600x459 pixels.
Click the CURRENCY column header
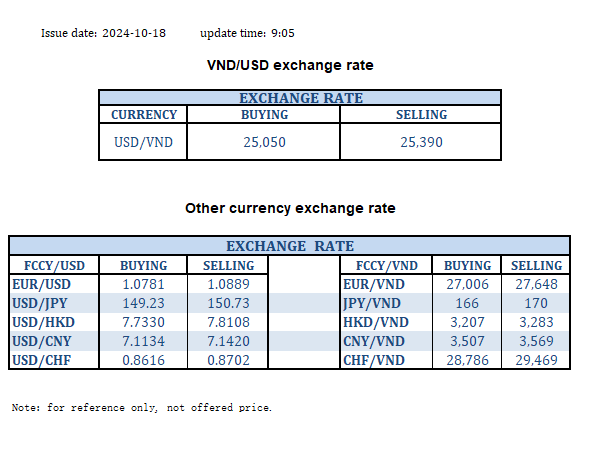coord(144,115)
